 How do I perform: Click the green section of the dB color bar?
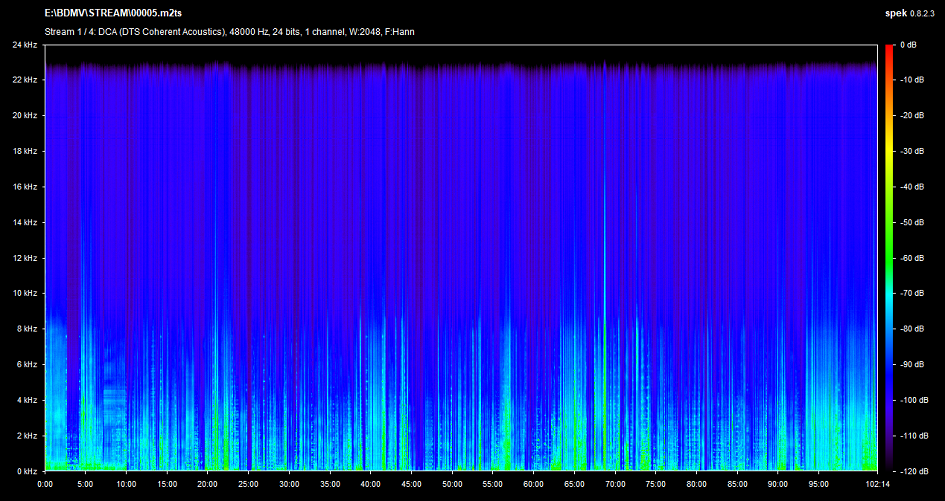(x=889, y=240)
